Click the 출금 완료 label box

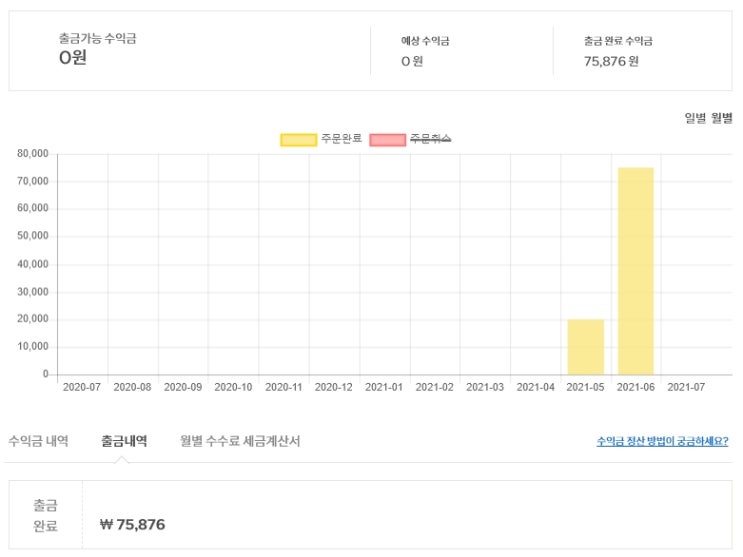[x=45, y=515]
